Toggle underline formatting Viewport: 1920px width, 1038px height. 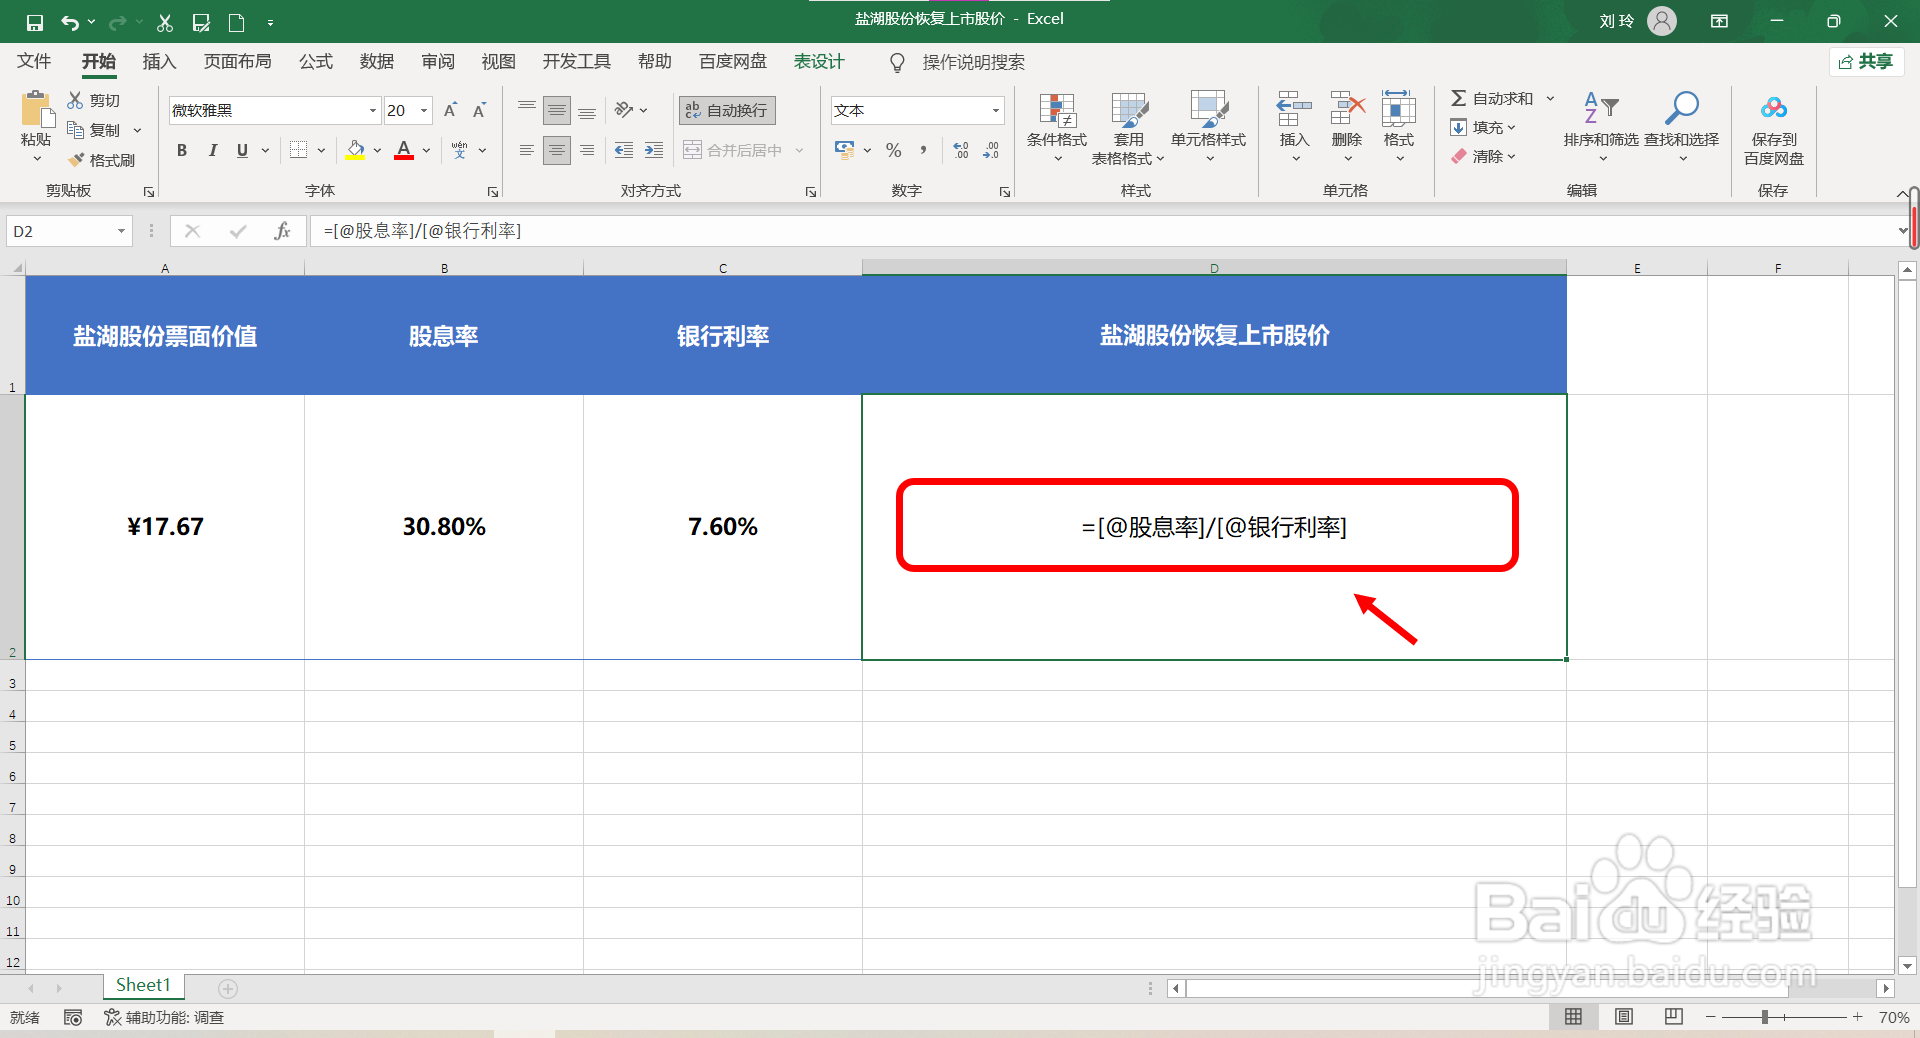(242, 150)
